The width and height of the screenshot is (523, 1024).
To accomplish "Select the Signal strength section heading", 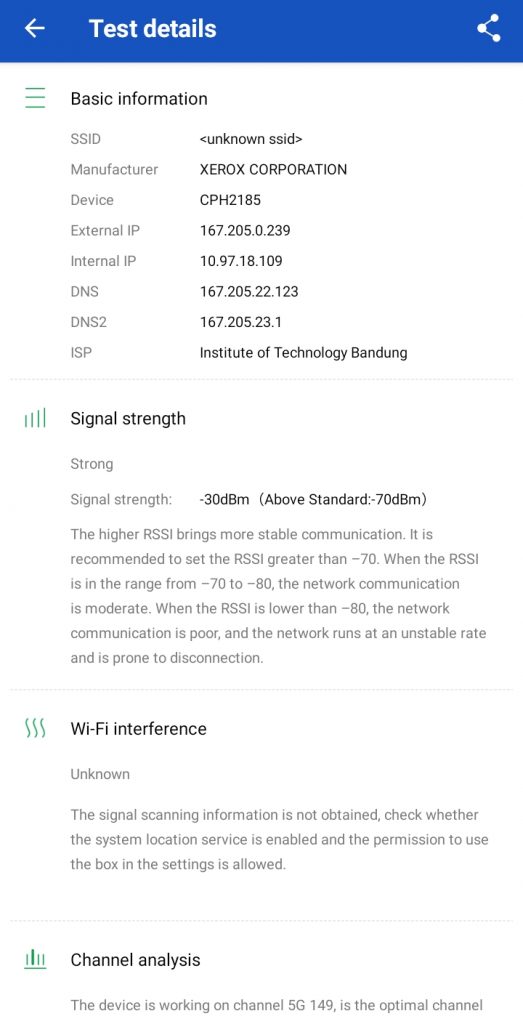I will pos(128,419).
